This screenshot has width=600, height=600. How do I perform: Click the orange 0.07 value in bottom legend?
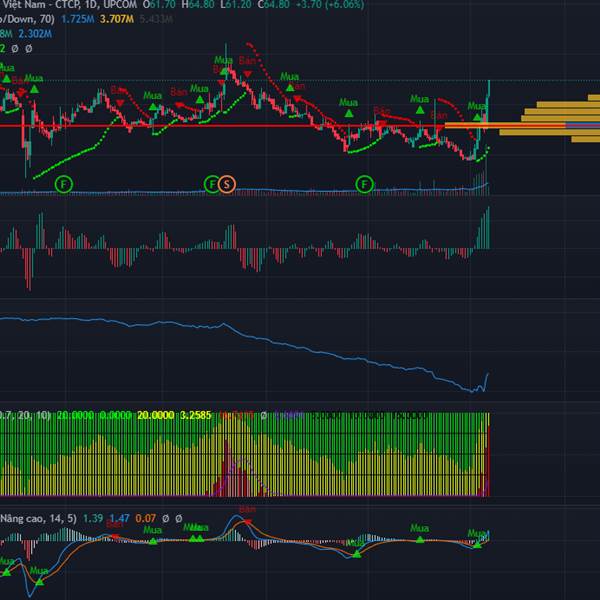point(148,519)
